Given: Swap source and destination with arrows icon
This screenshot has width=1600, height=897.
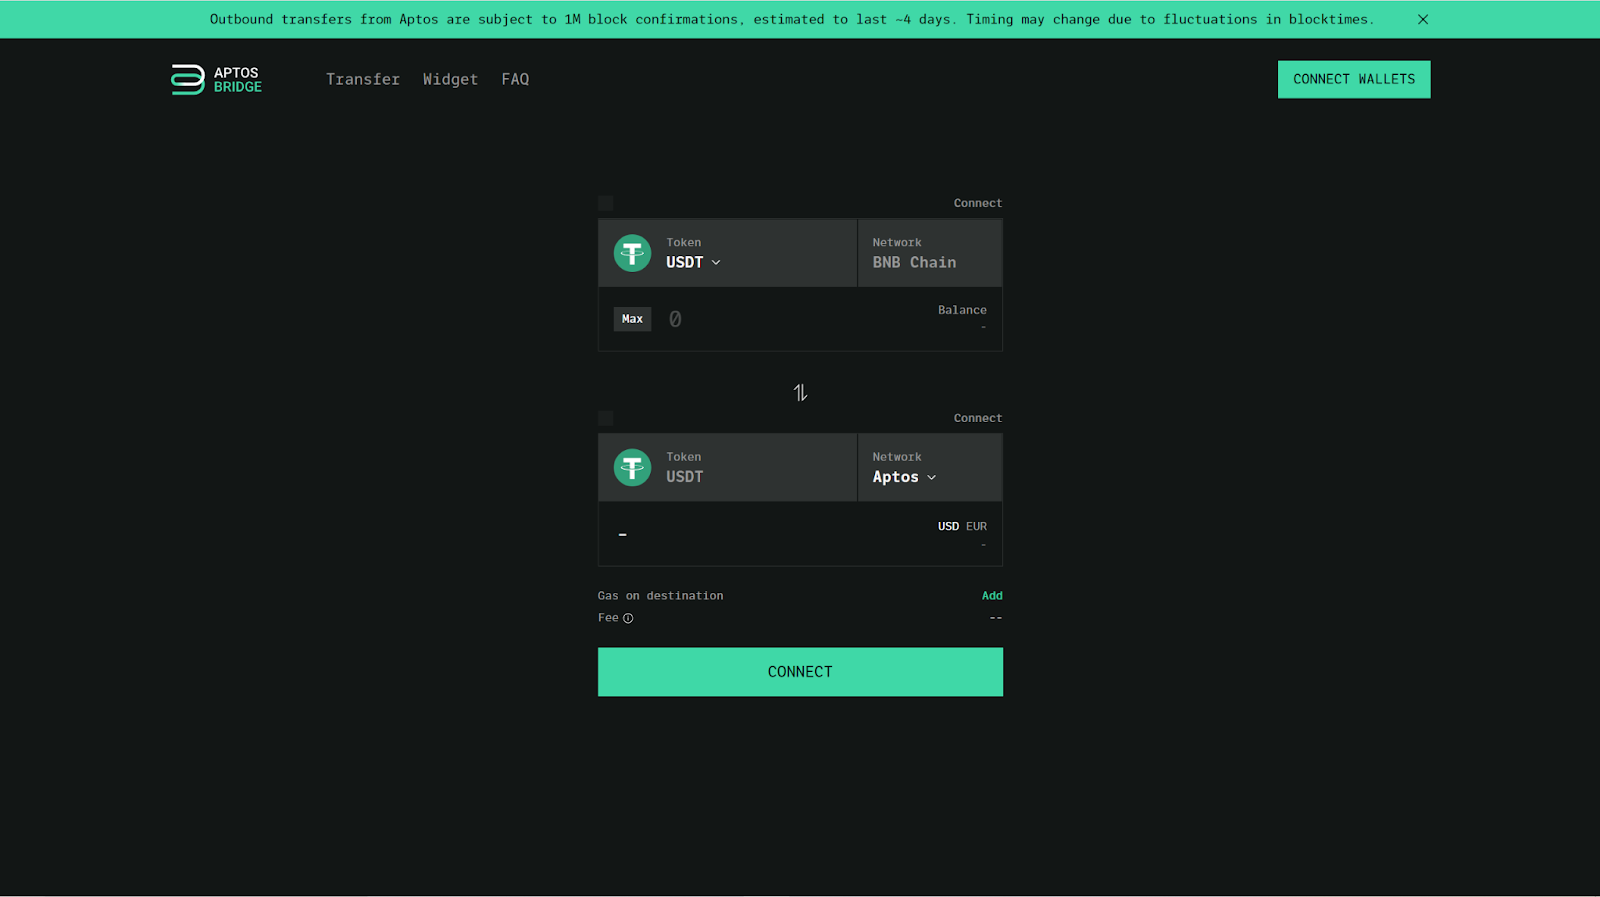Looking at the screenshot, I should coord(800,393).
